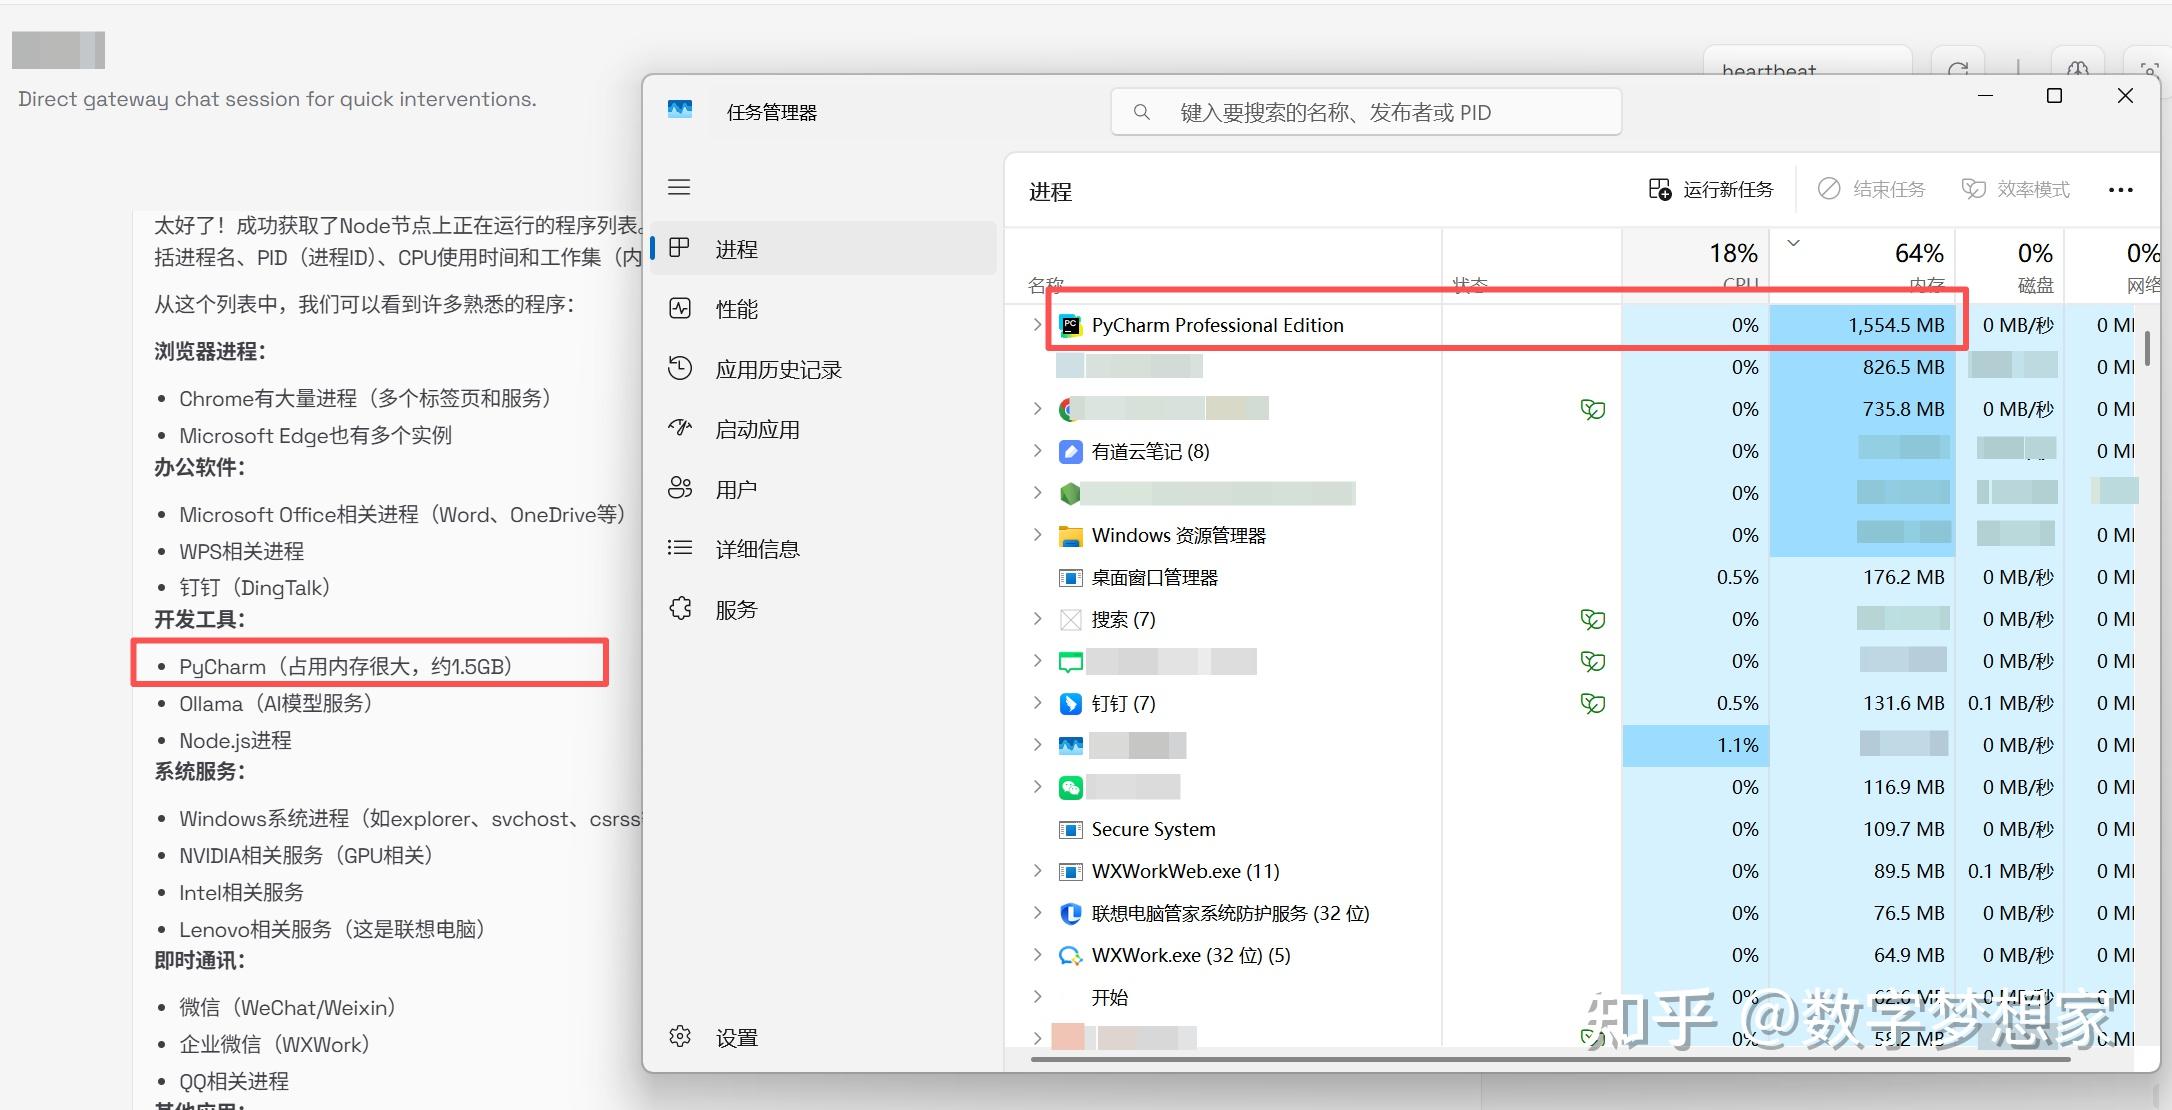The height and width of the screenshot is (1110, 2172).
Task: Expand the 钉钉 (7) process group
Action: 1036,703
